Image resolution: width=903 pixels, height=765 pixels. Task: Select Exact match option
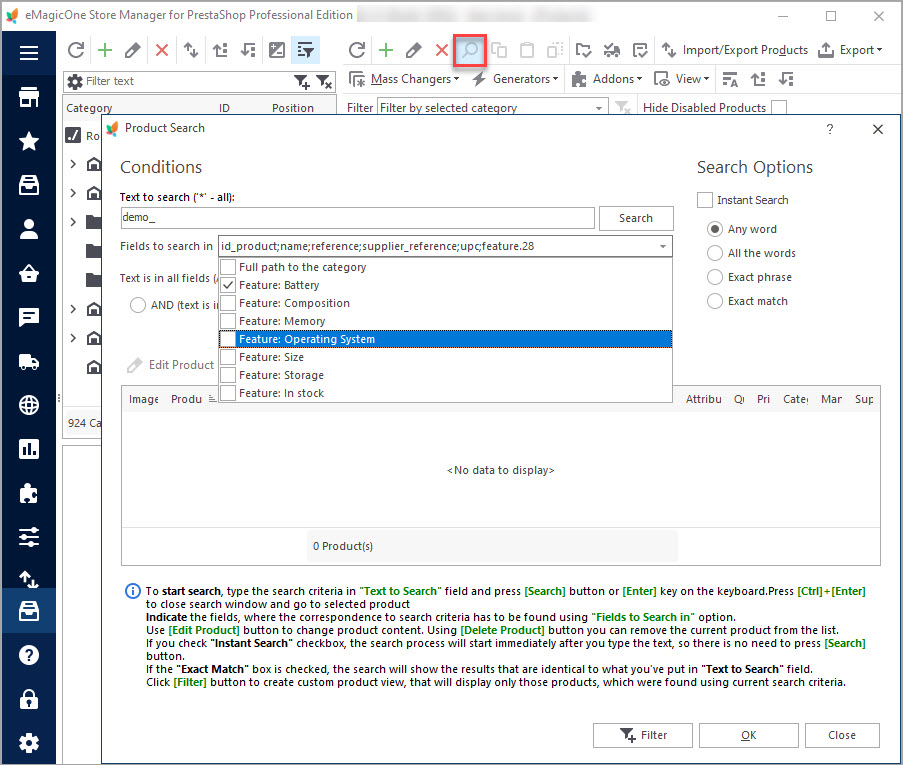715,301
